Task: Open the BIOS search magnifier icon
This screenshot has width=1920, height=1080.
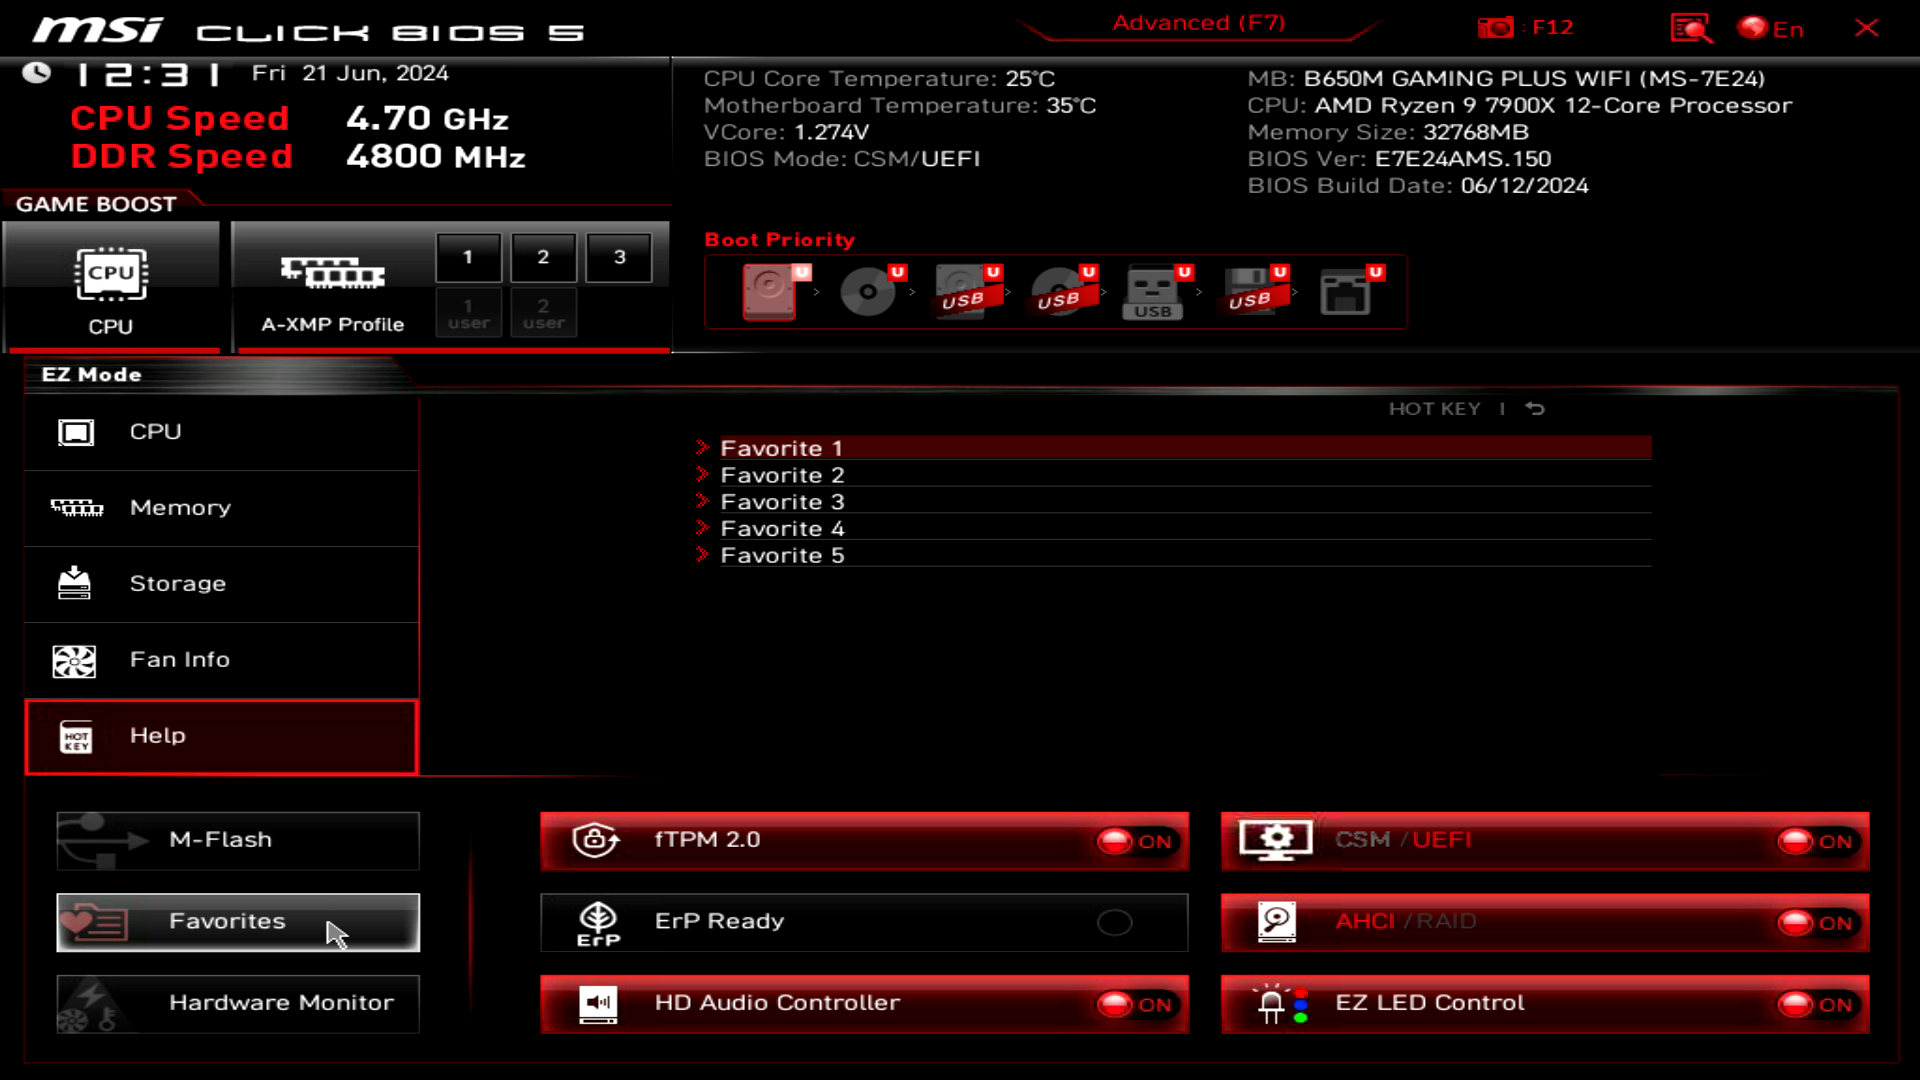Action: 1691,28
